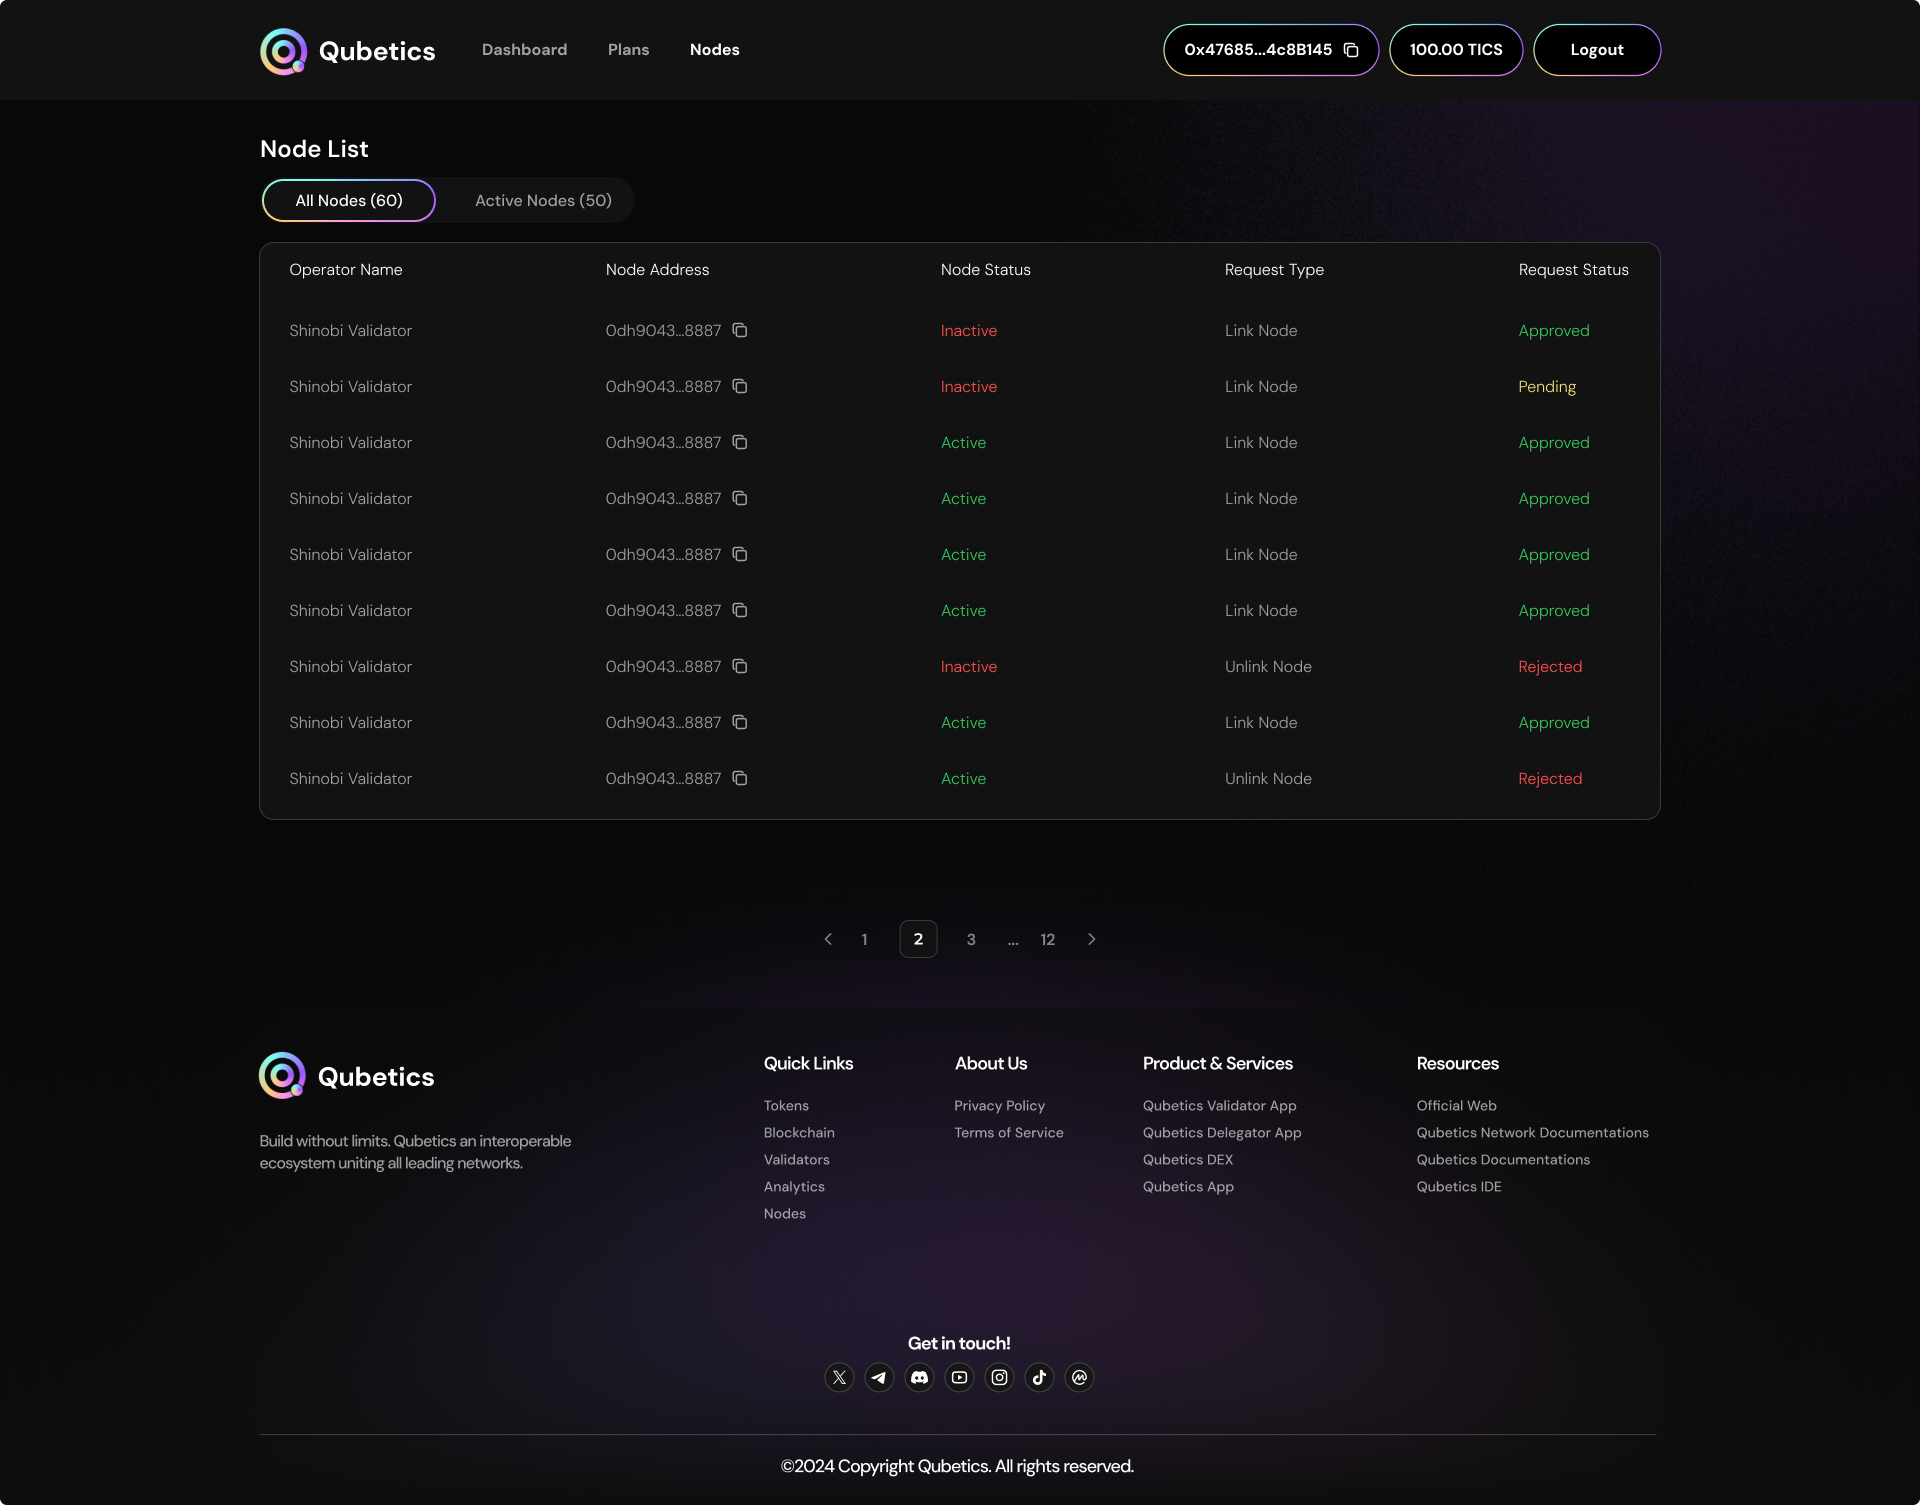Open the X (Twitter) social icon
Image resolution: width=1920 pixels, height=1505 pixels.
(839, 1377)
